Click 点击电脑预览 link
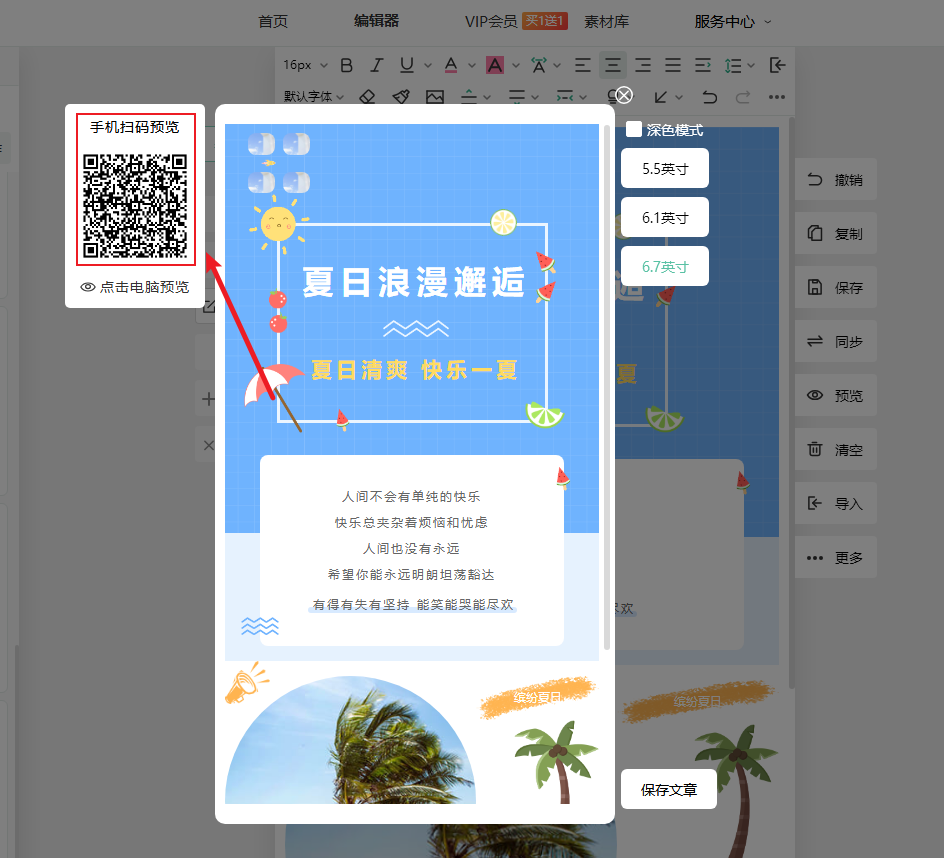Screen dimensions: 944x858 (135, 287)
